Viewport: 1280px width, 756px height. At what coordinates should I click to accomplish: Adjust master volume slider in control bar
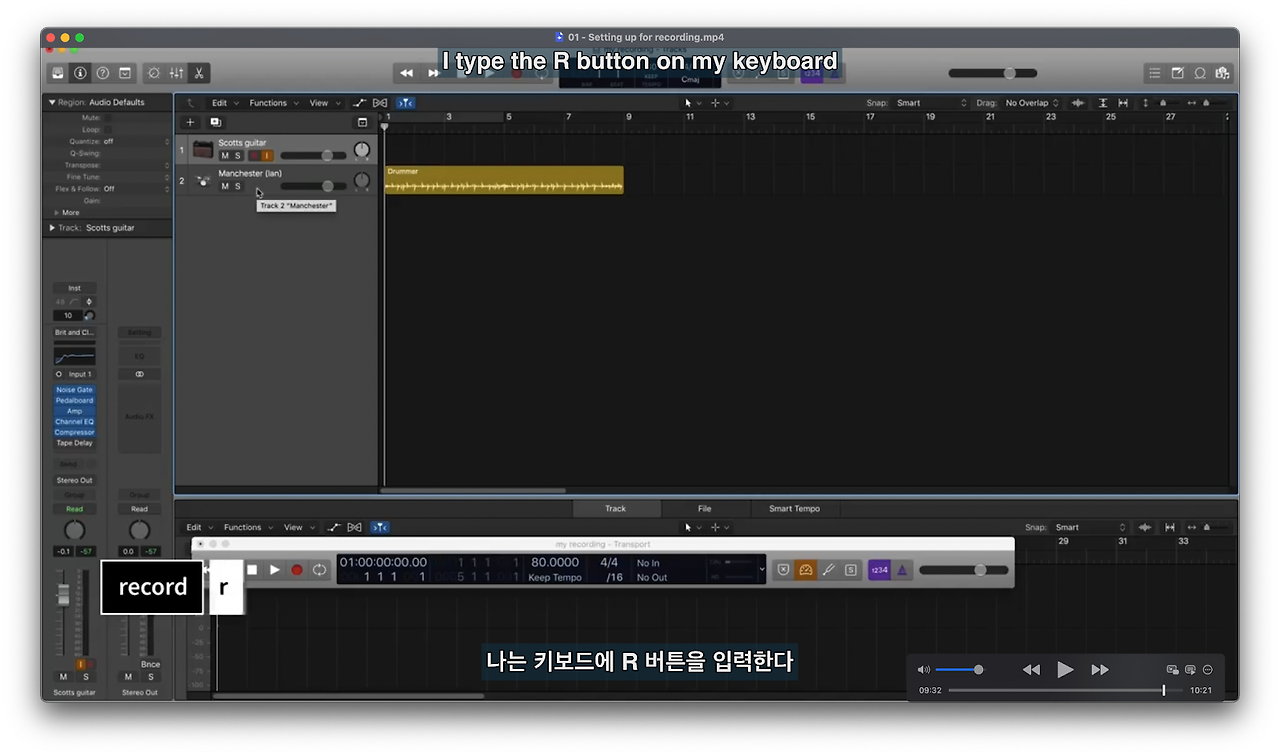tap(993, 73)
